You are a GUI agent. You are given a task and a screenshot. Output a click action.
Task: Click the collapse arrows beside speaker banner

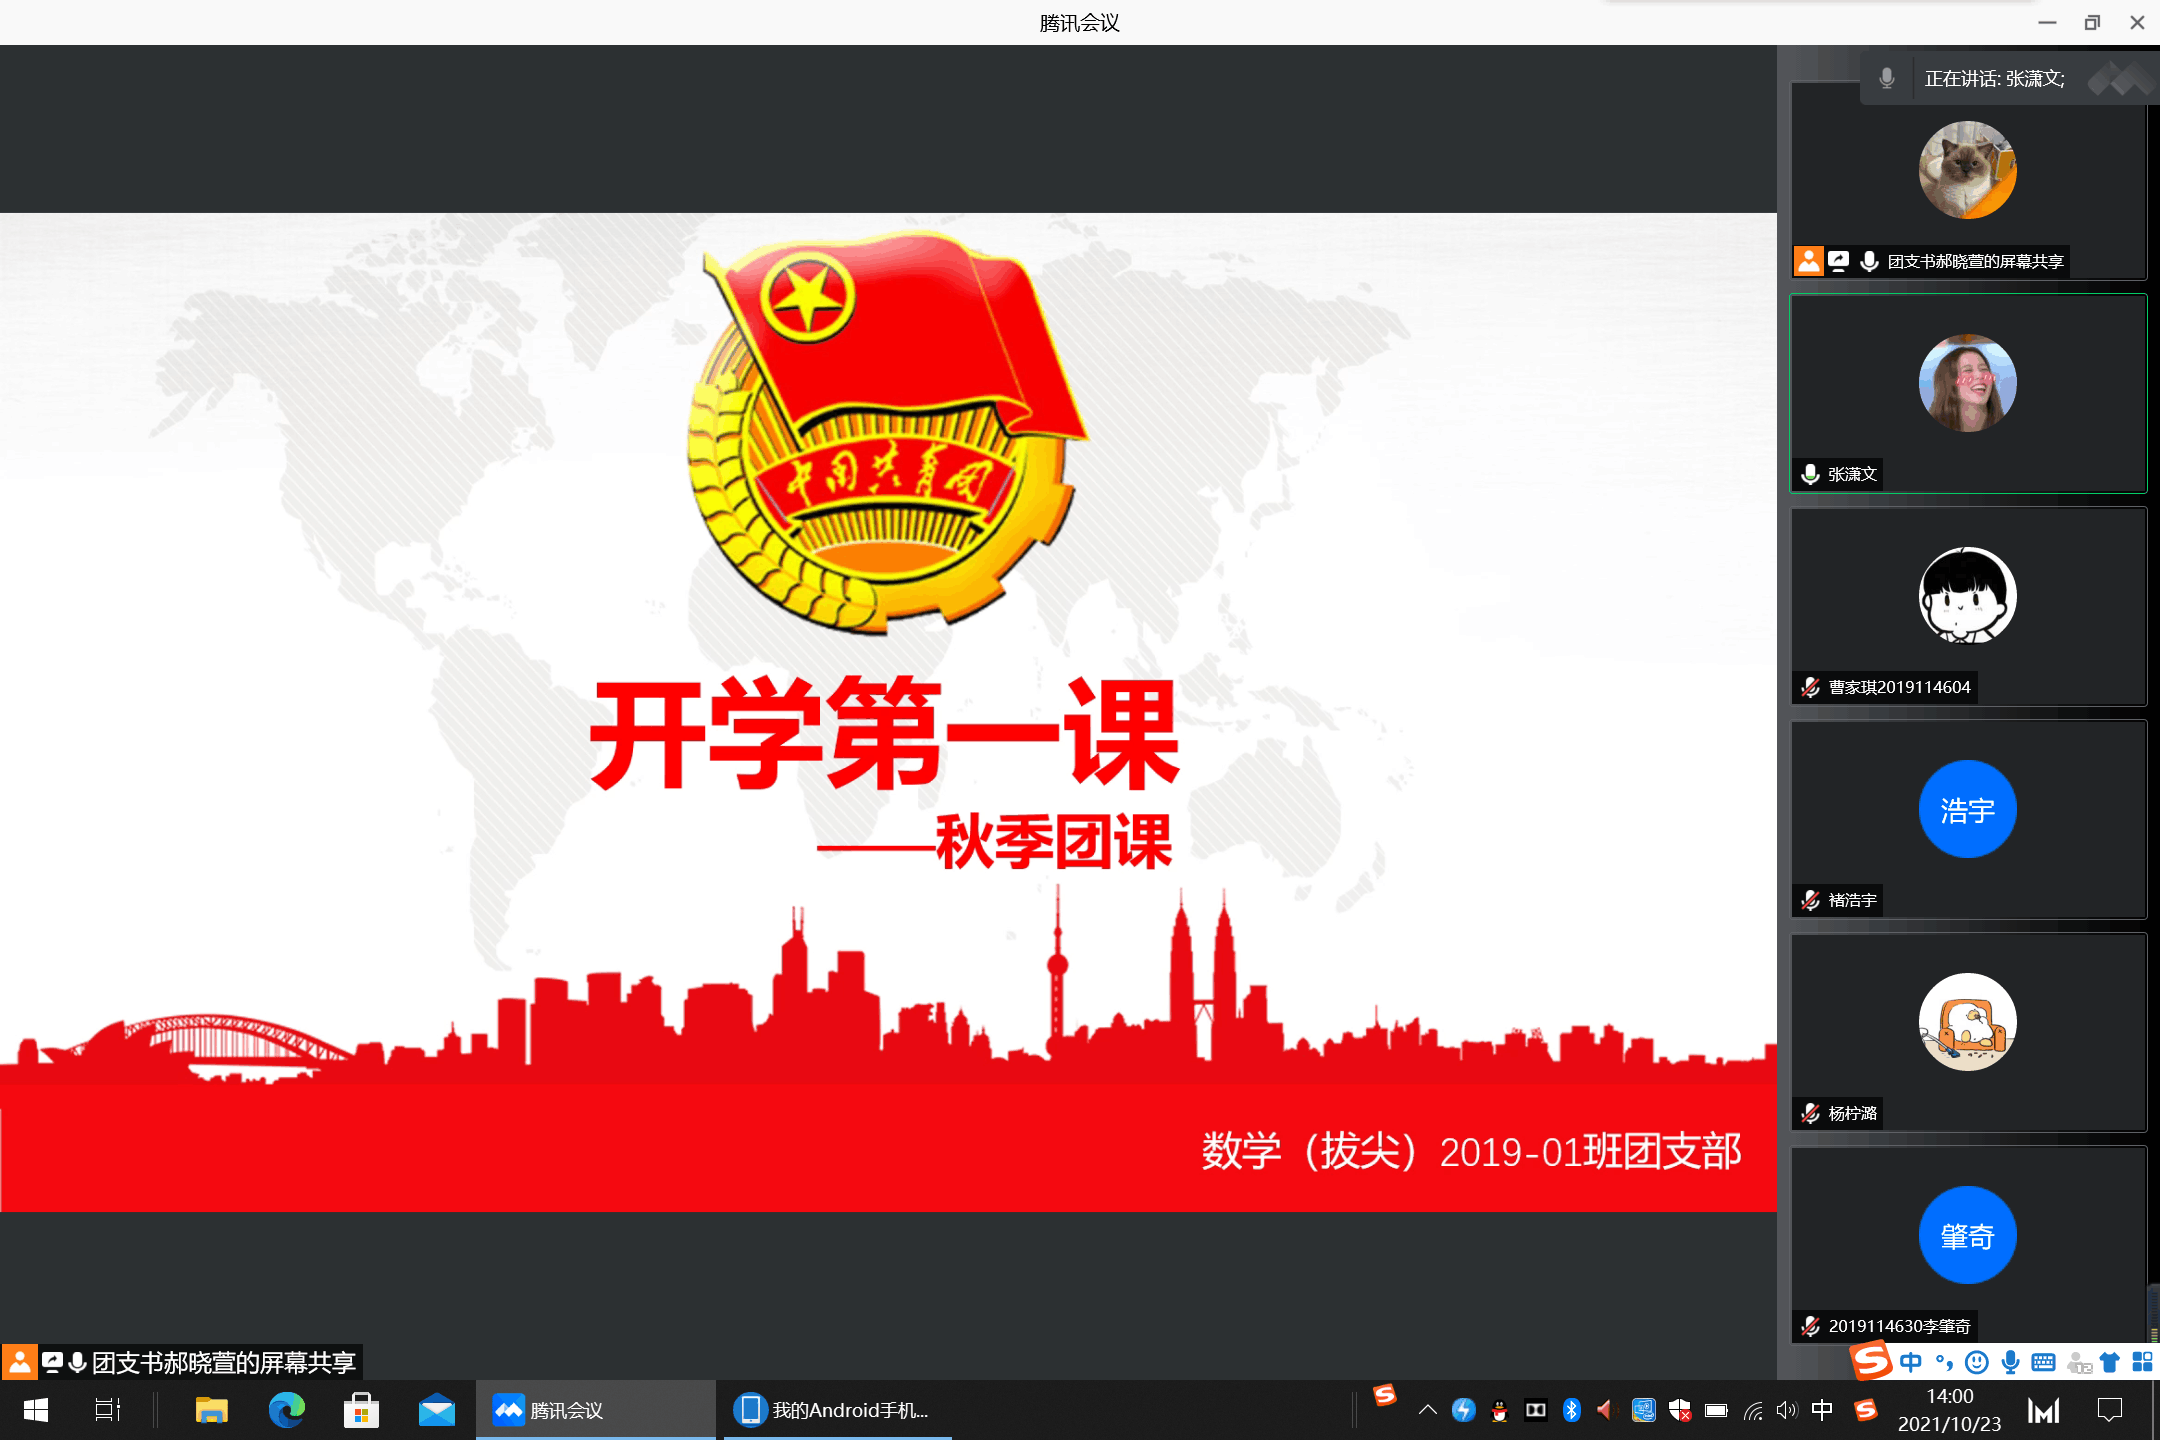point(2122,78)
